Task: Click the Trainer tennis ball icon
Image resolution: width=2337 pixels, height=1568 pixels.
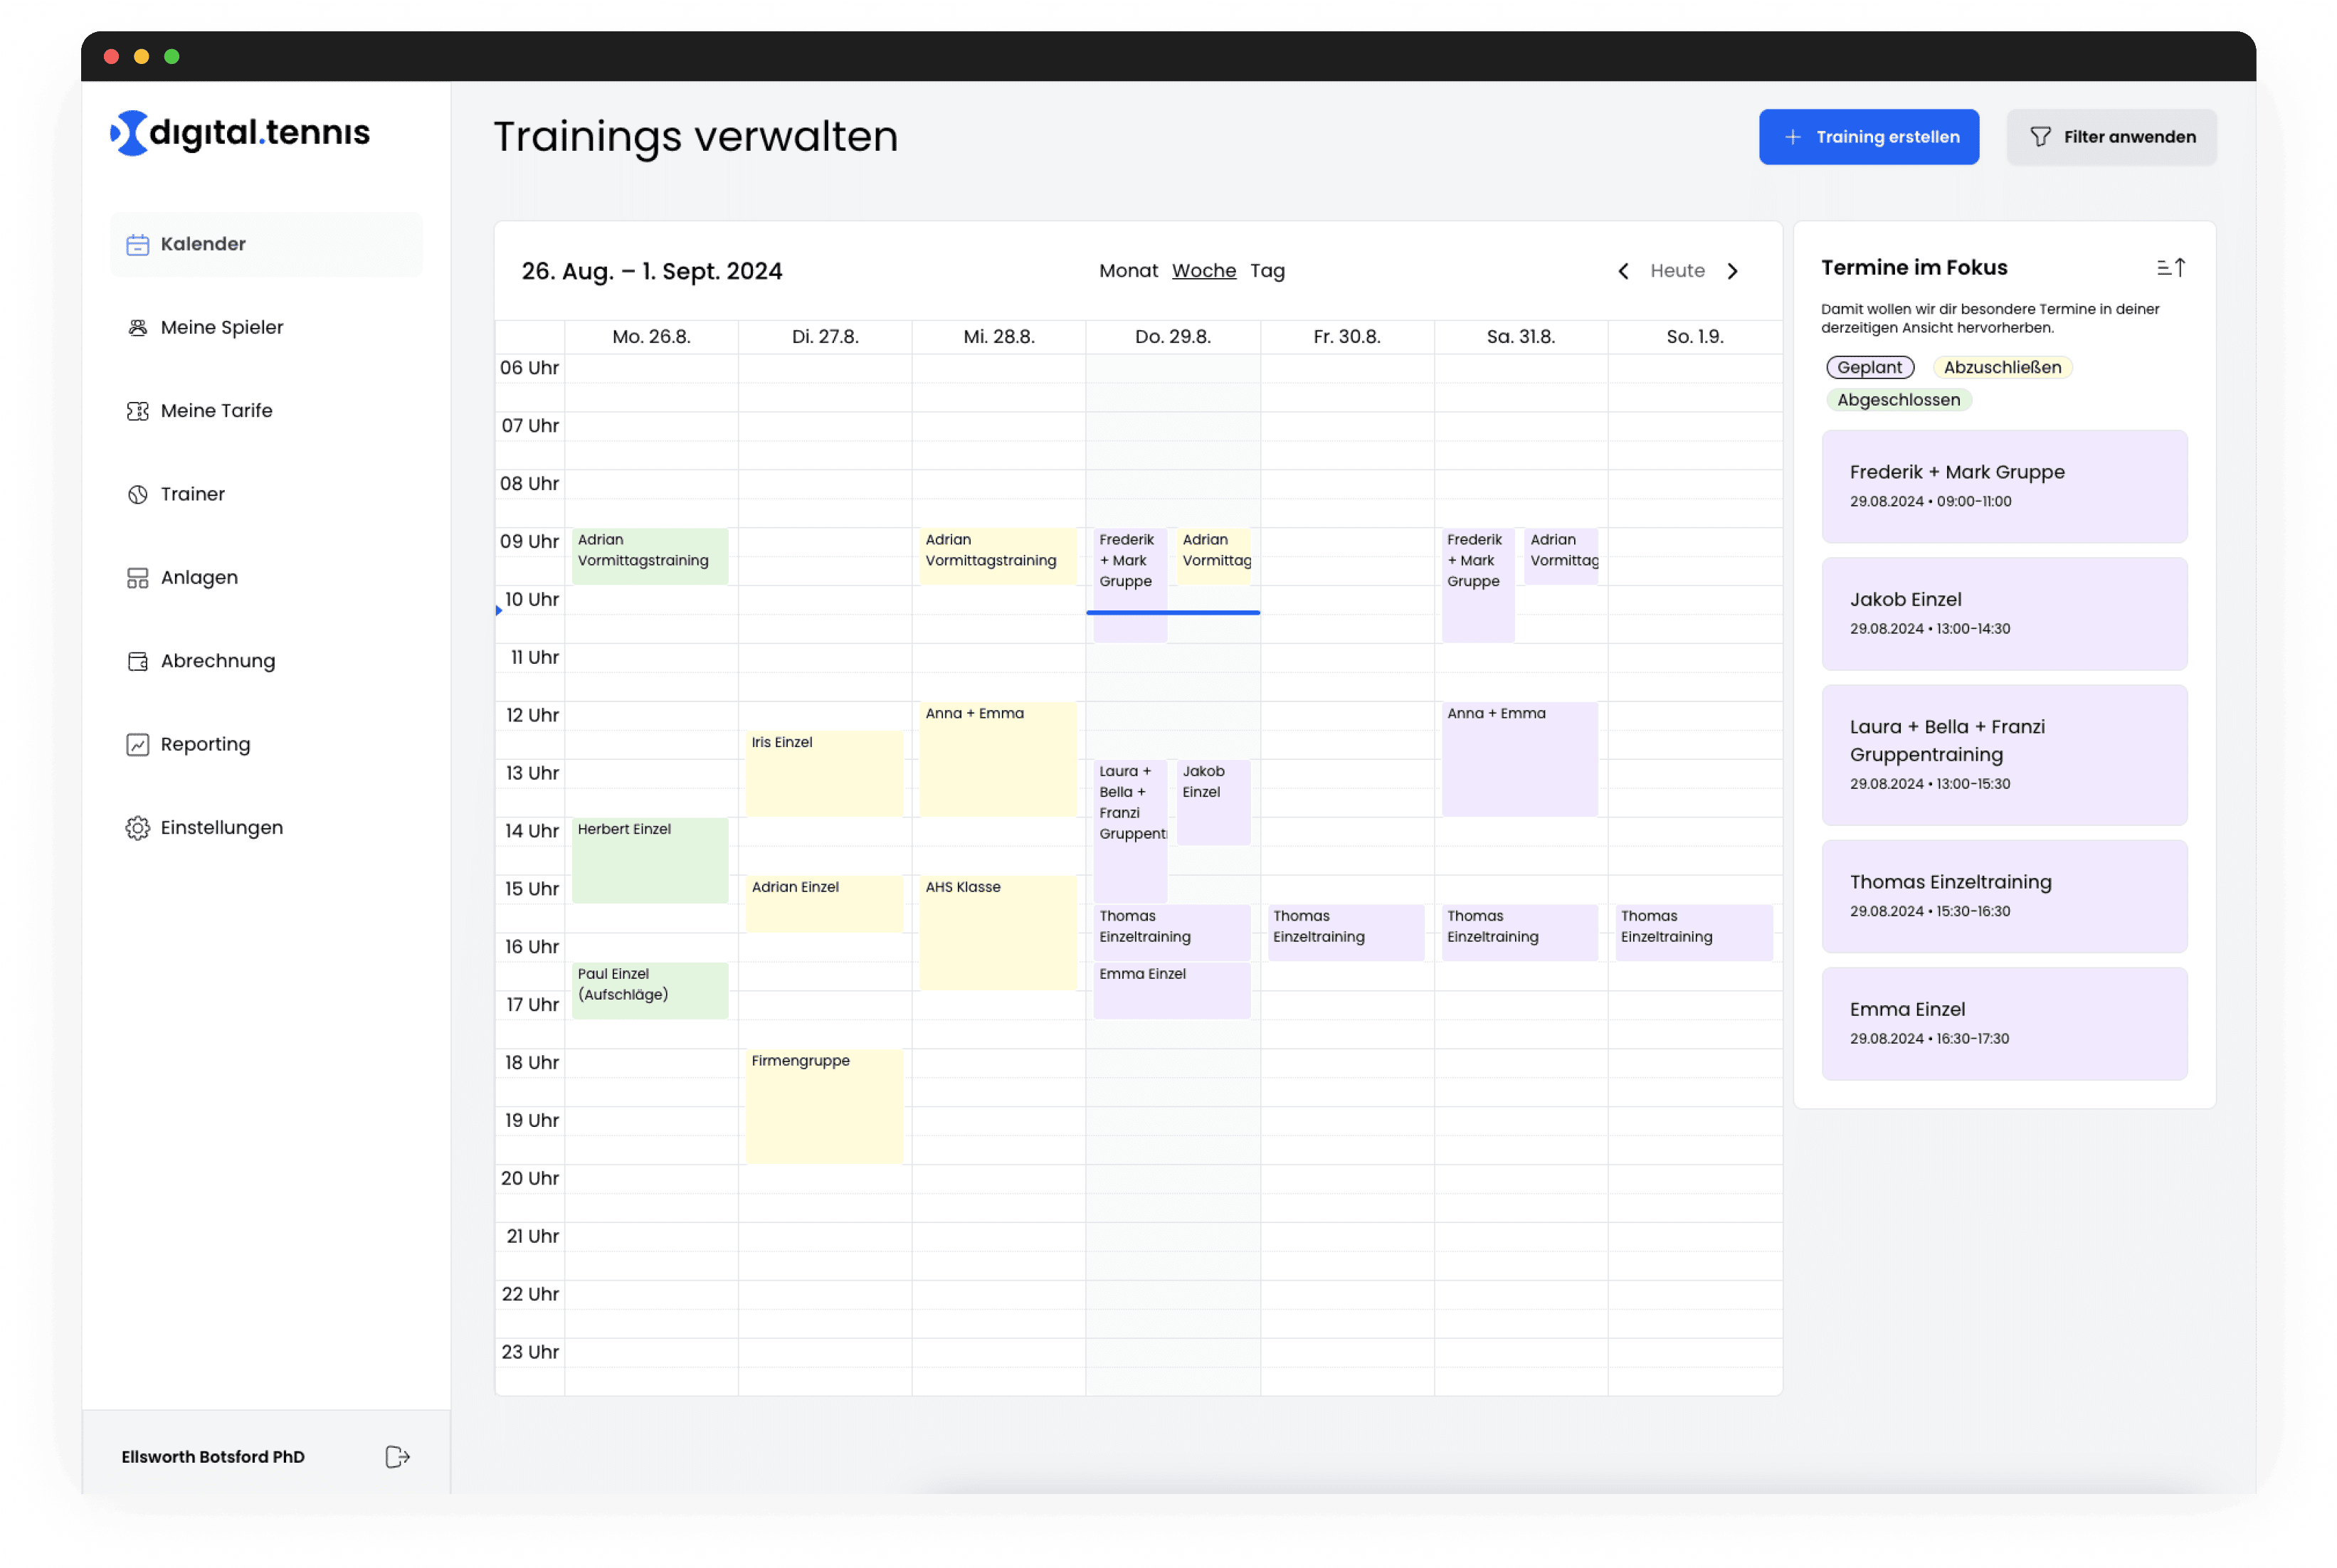Action: click(138, 494)
